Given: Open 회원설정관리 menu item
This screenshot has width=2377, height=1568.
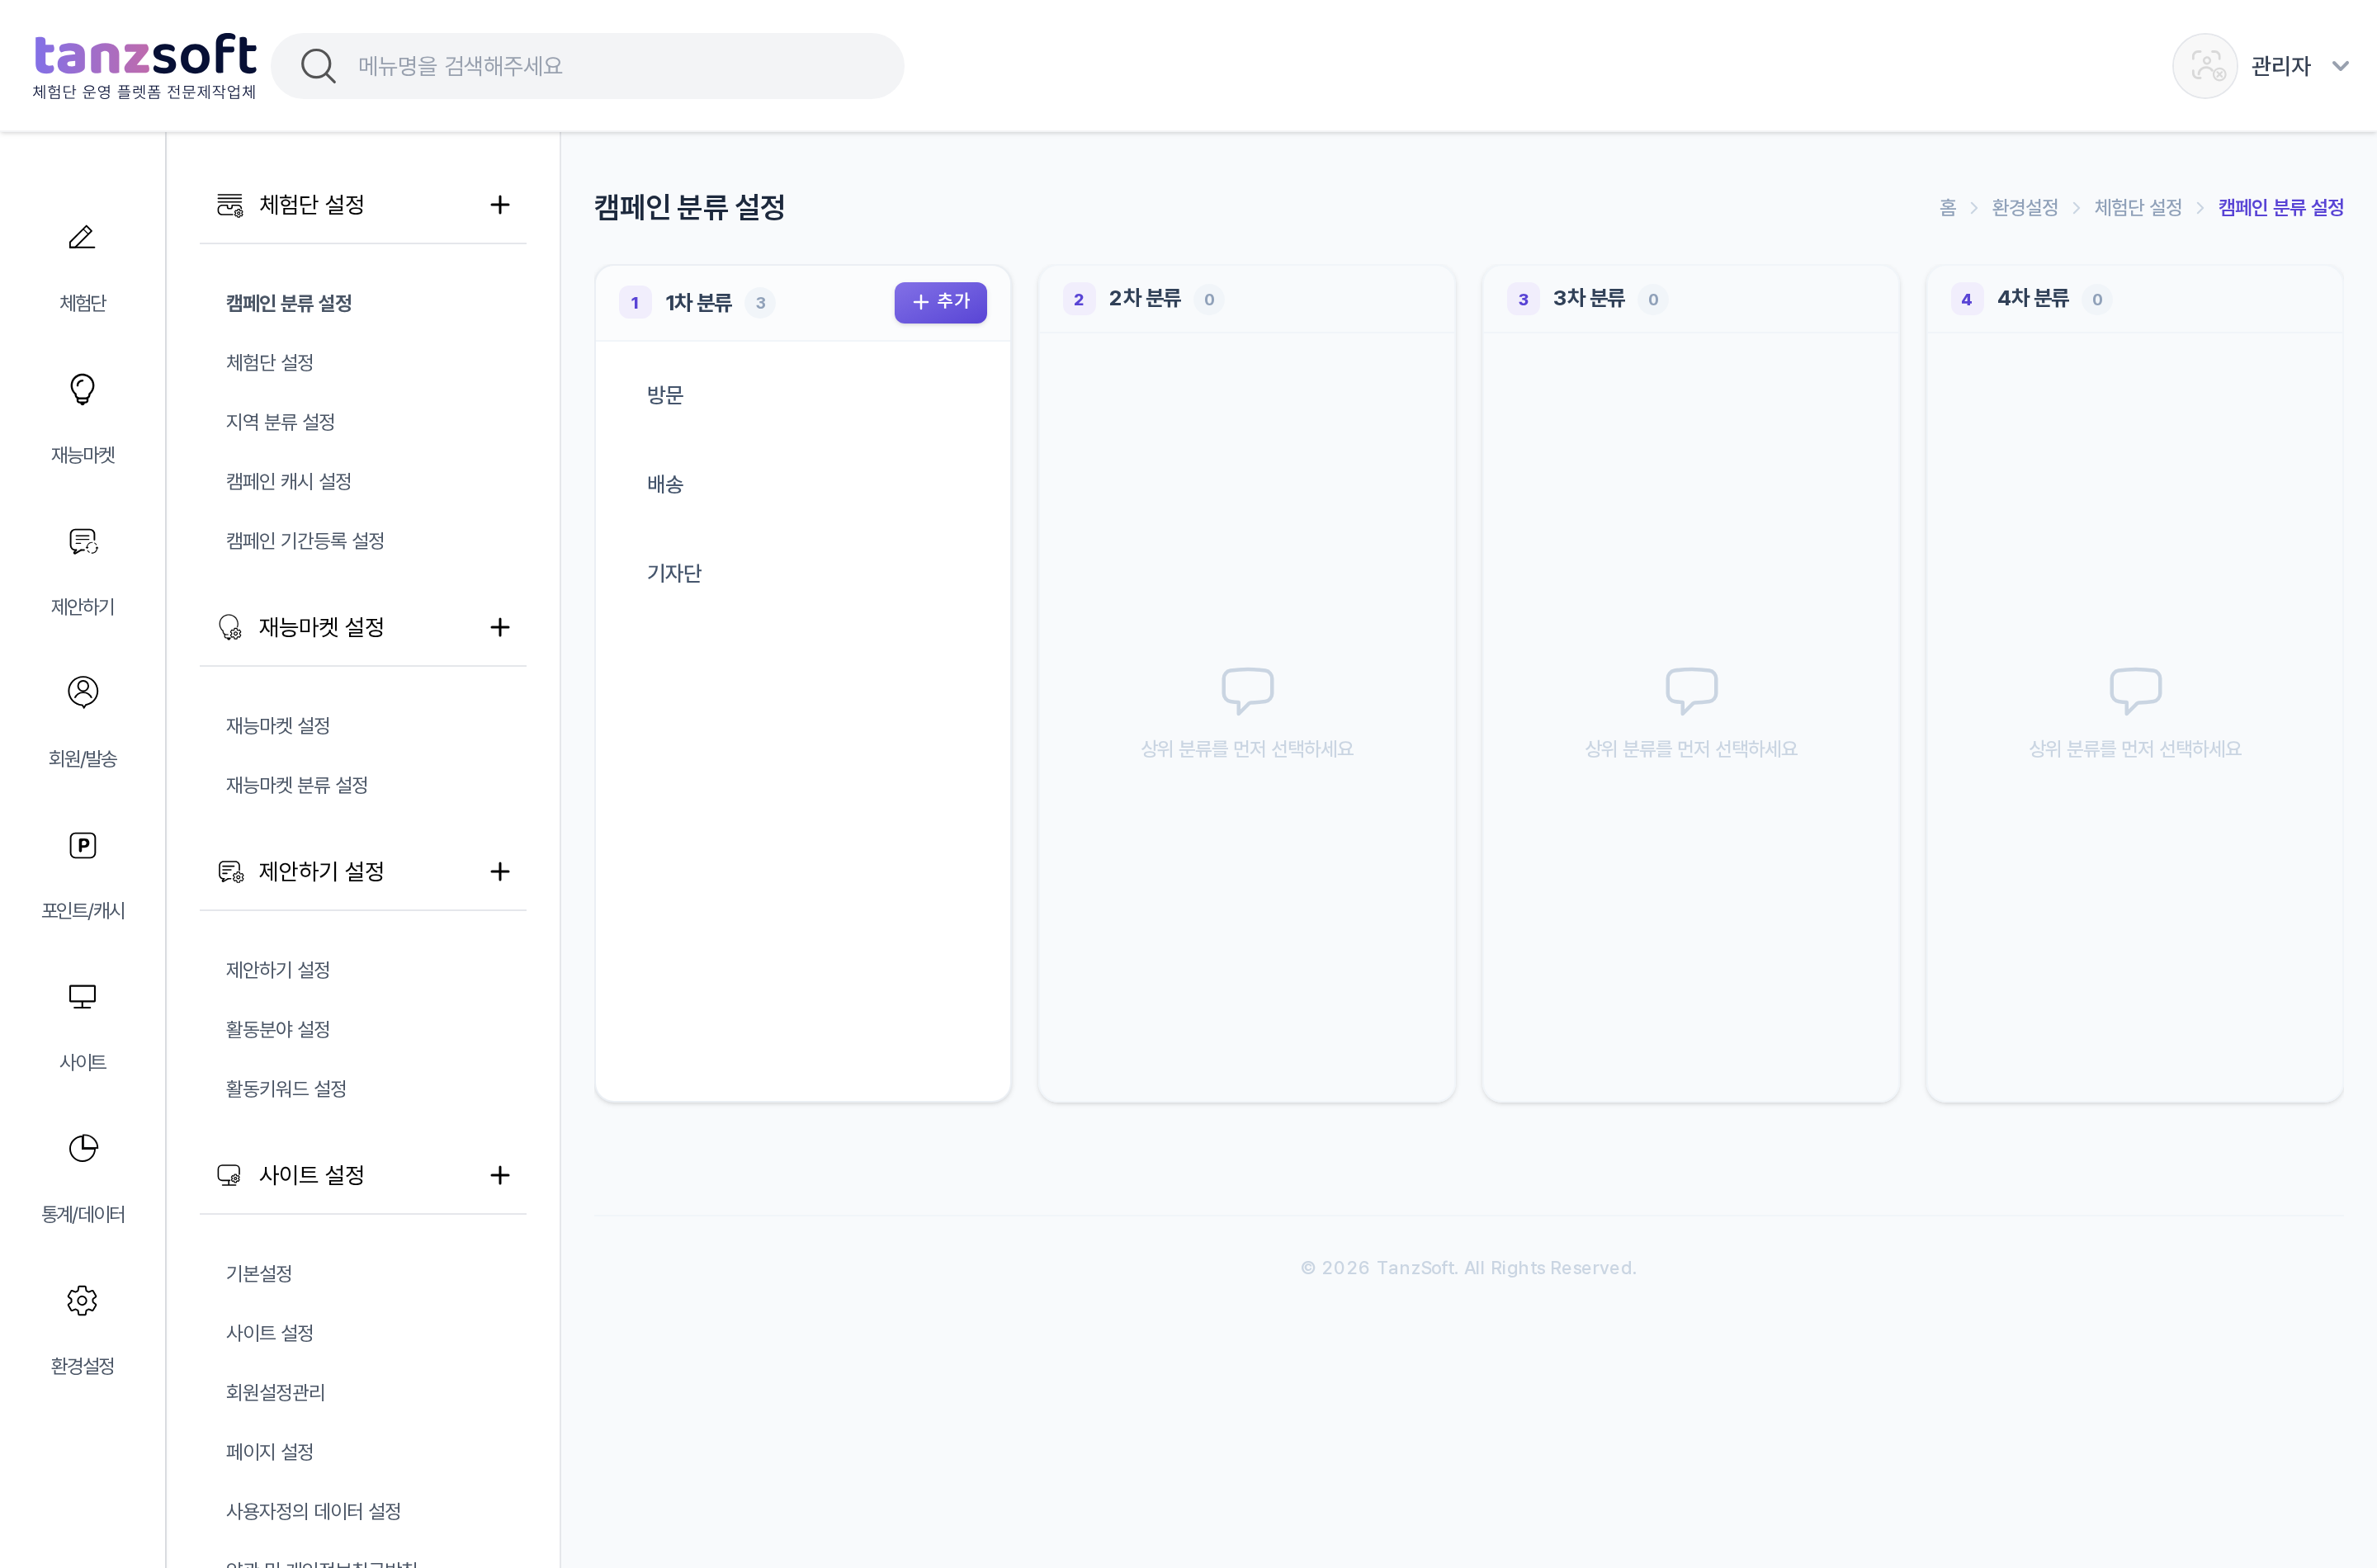Looking at the screenshot, I should [x=276, y=1392].
